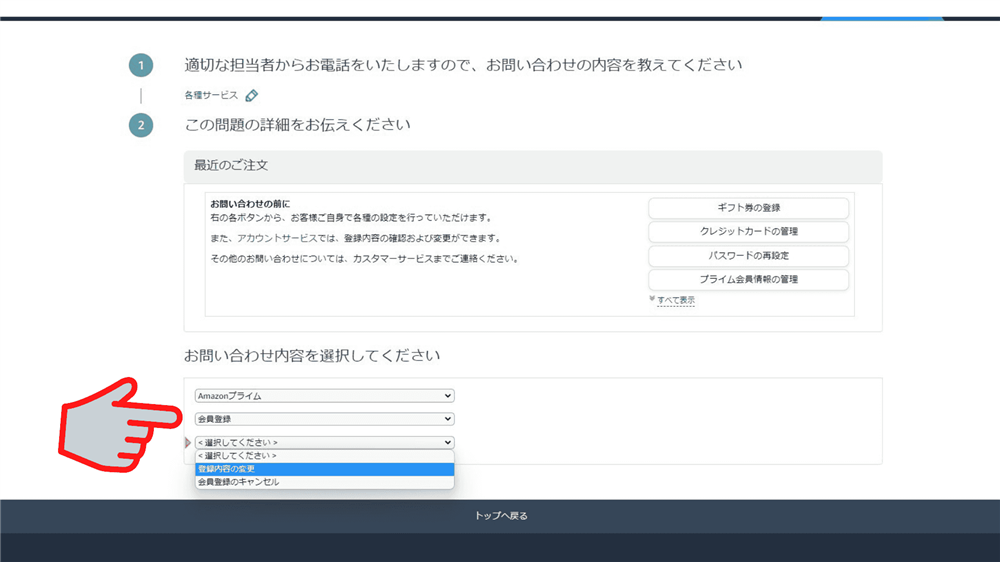Image resolution: width=1000 pixels, height=562 pixels.
Task: Click トップへ戻る in the footer
Action: (x=500, y=516)
